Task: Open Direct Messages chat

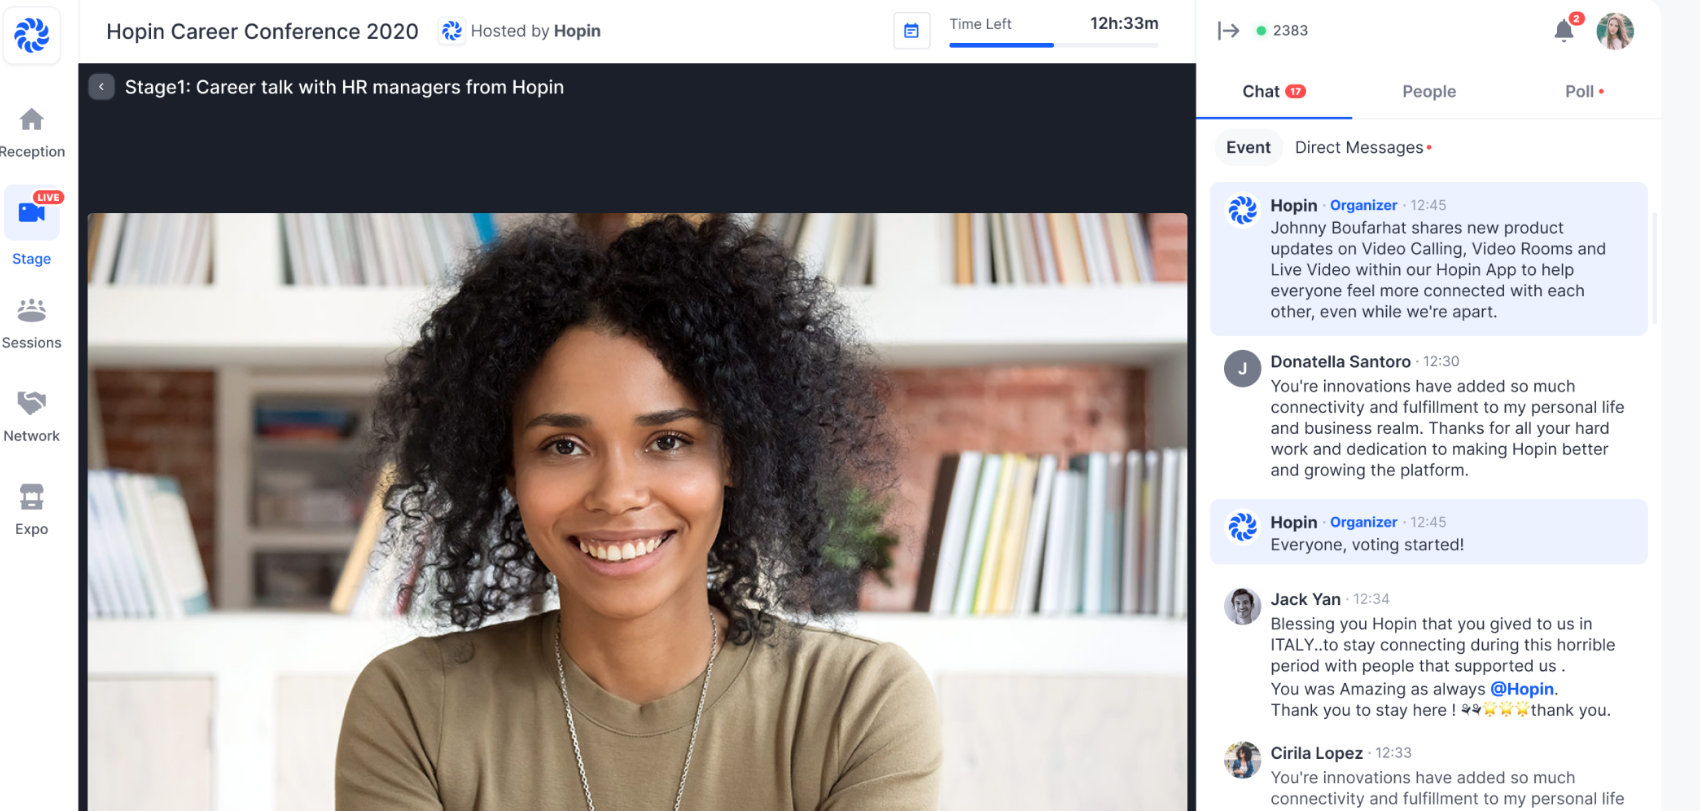Action: [x=1363, y=148]
